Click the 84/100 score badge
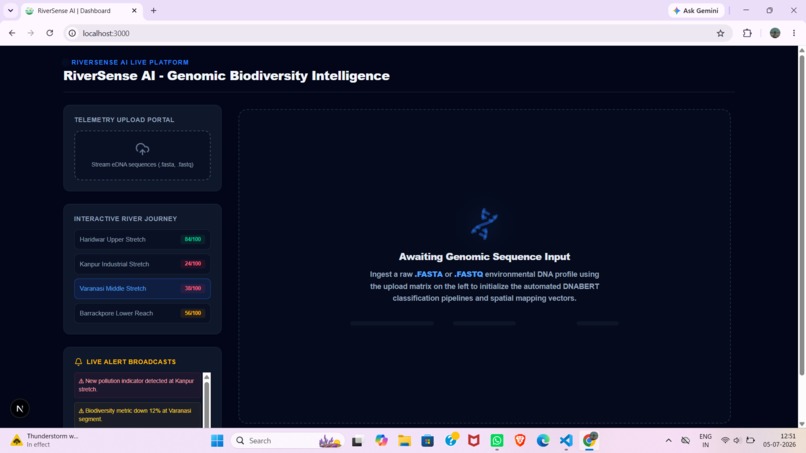 tap(193, 240)
